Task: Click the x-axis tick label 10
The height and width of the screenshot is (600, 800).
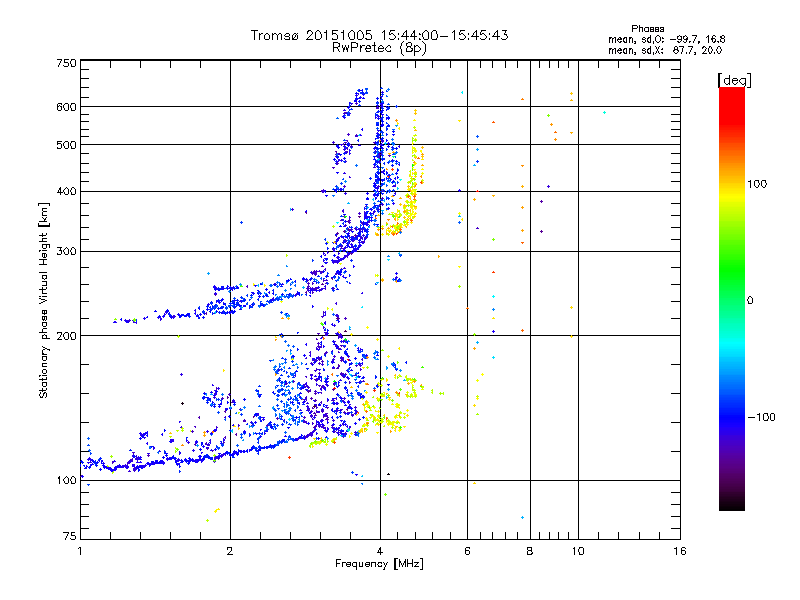Action: point(578,551)
